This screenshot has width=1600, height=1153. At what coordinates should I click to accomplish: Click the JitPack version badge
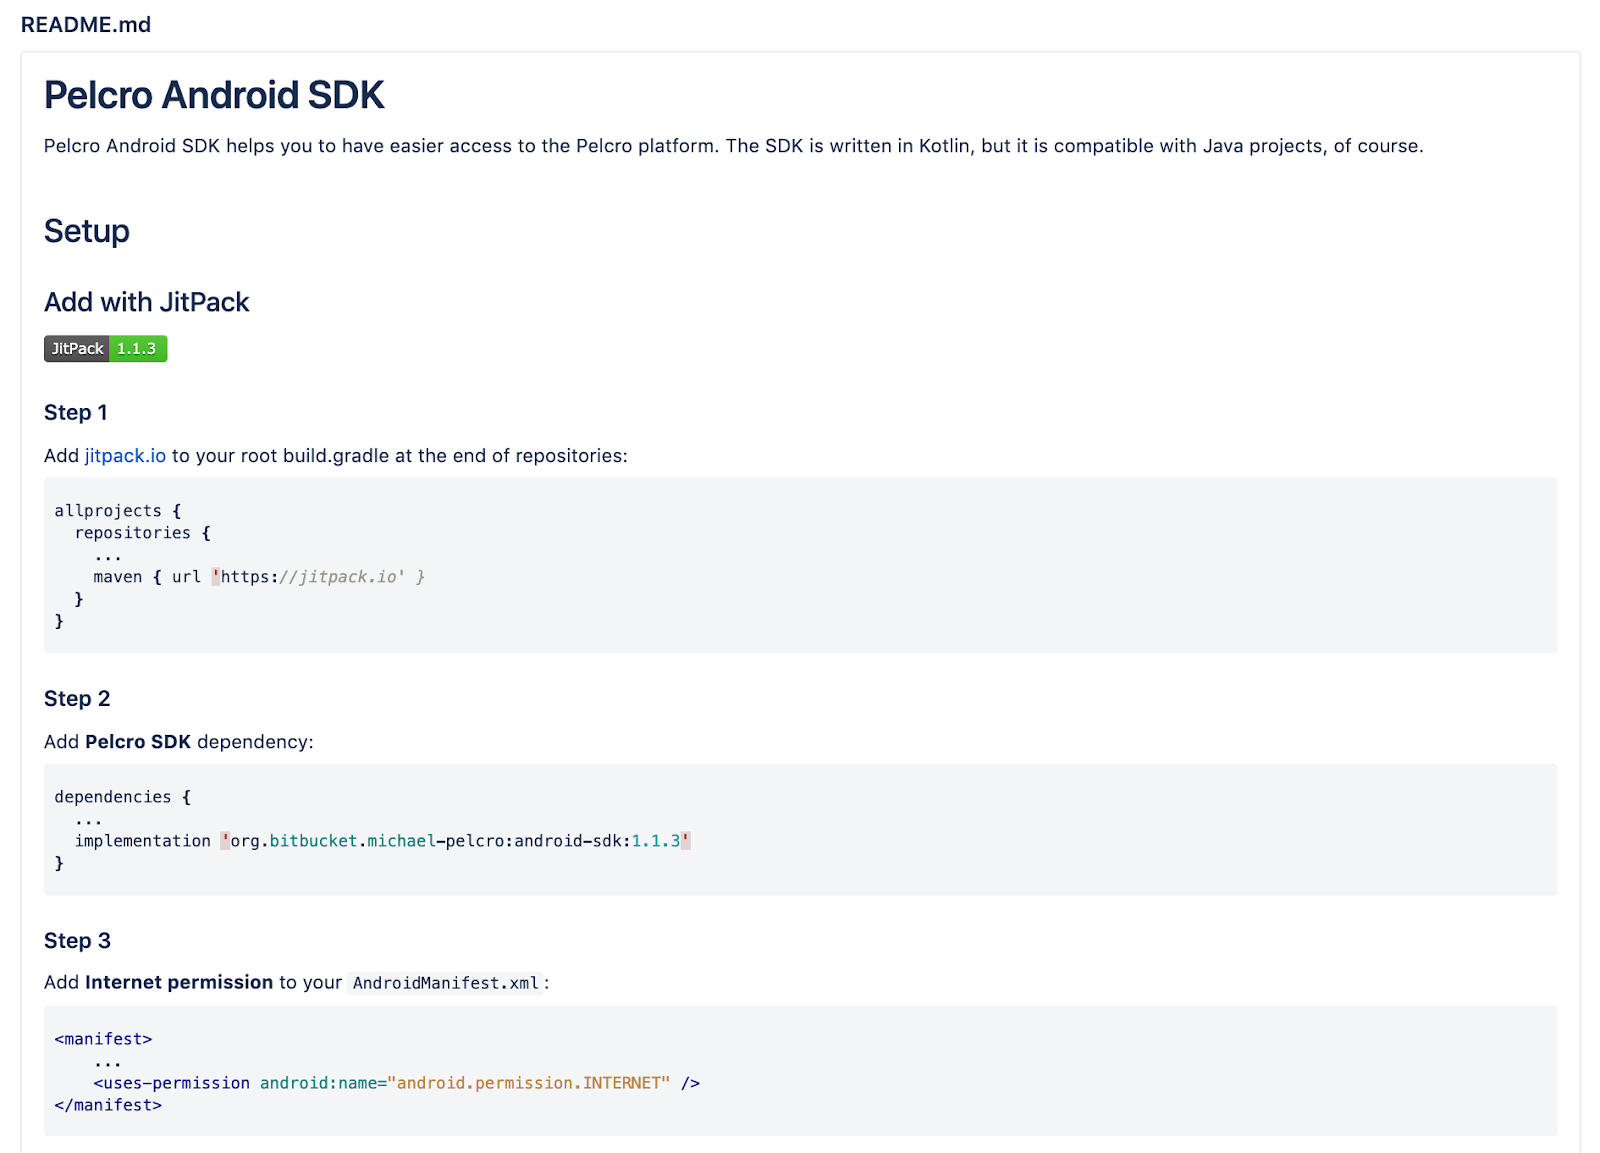(105, 349)
